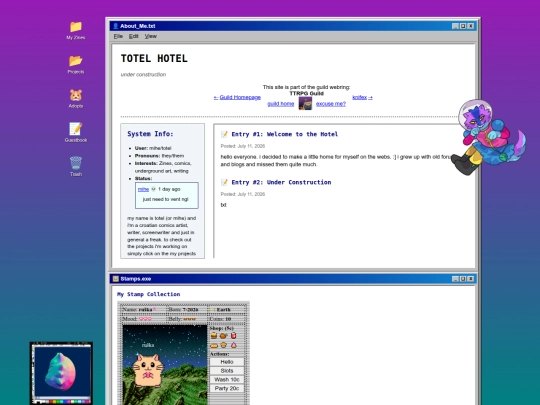Open the Trash bin icon
The width and height of the screenshot is (540, 405).
pos(76,163)
